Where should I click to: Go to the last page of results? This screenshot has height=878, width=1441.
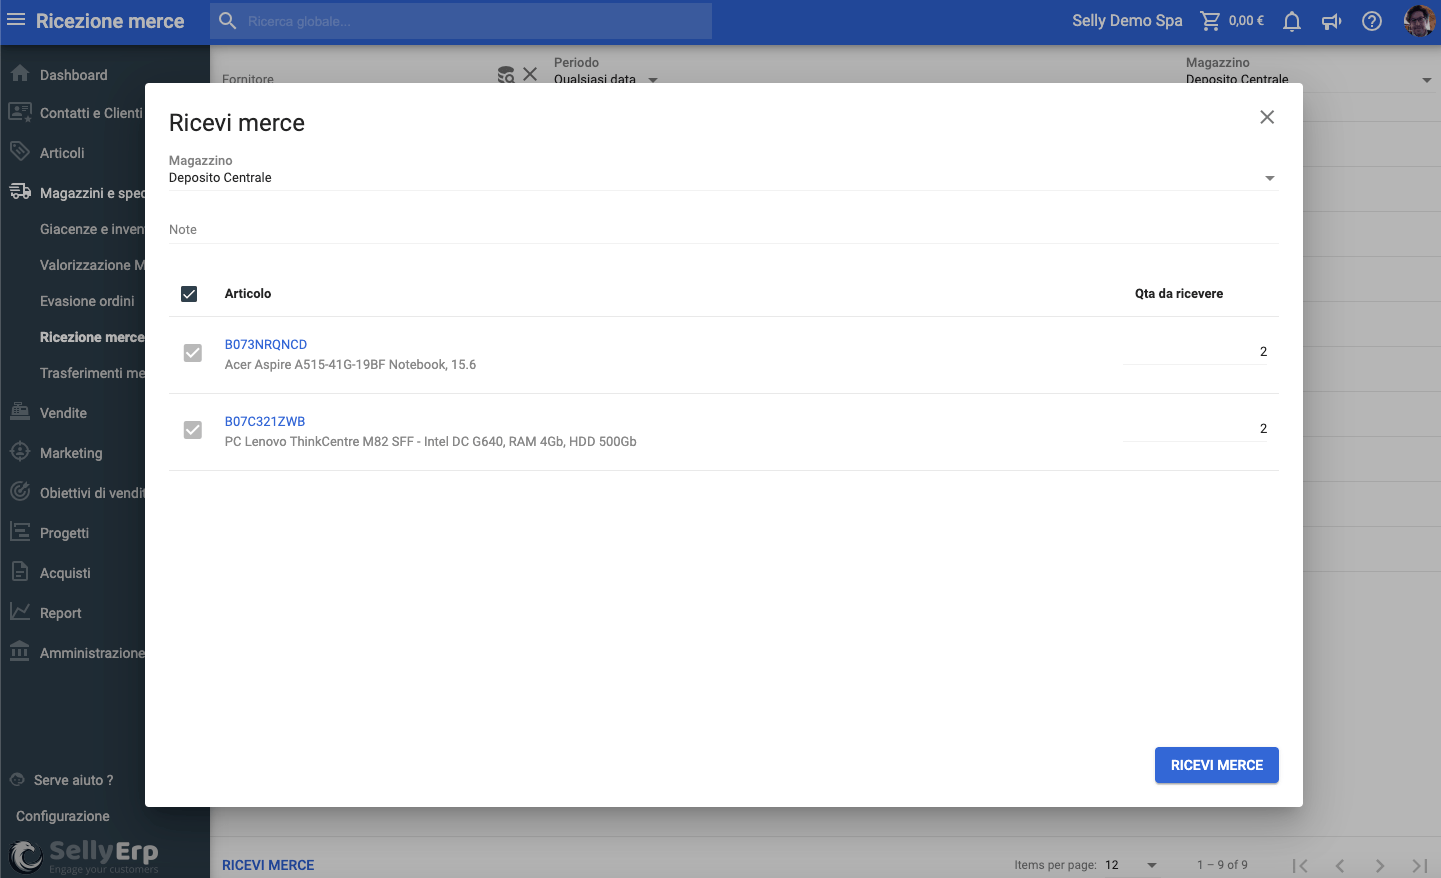1420,865
